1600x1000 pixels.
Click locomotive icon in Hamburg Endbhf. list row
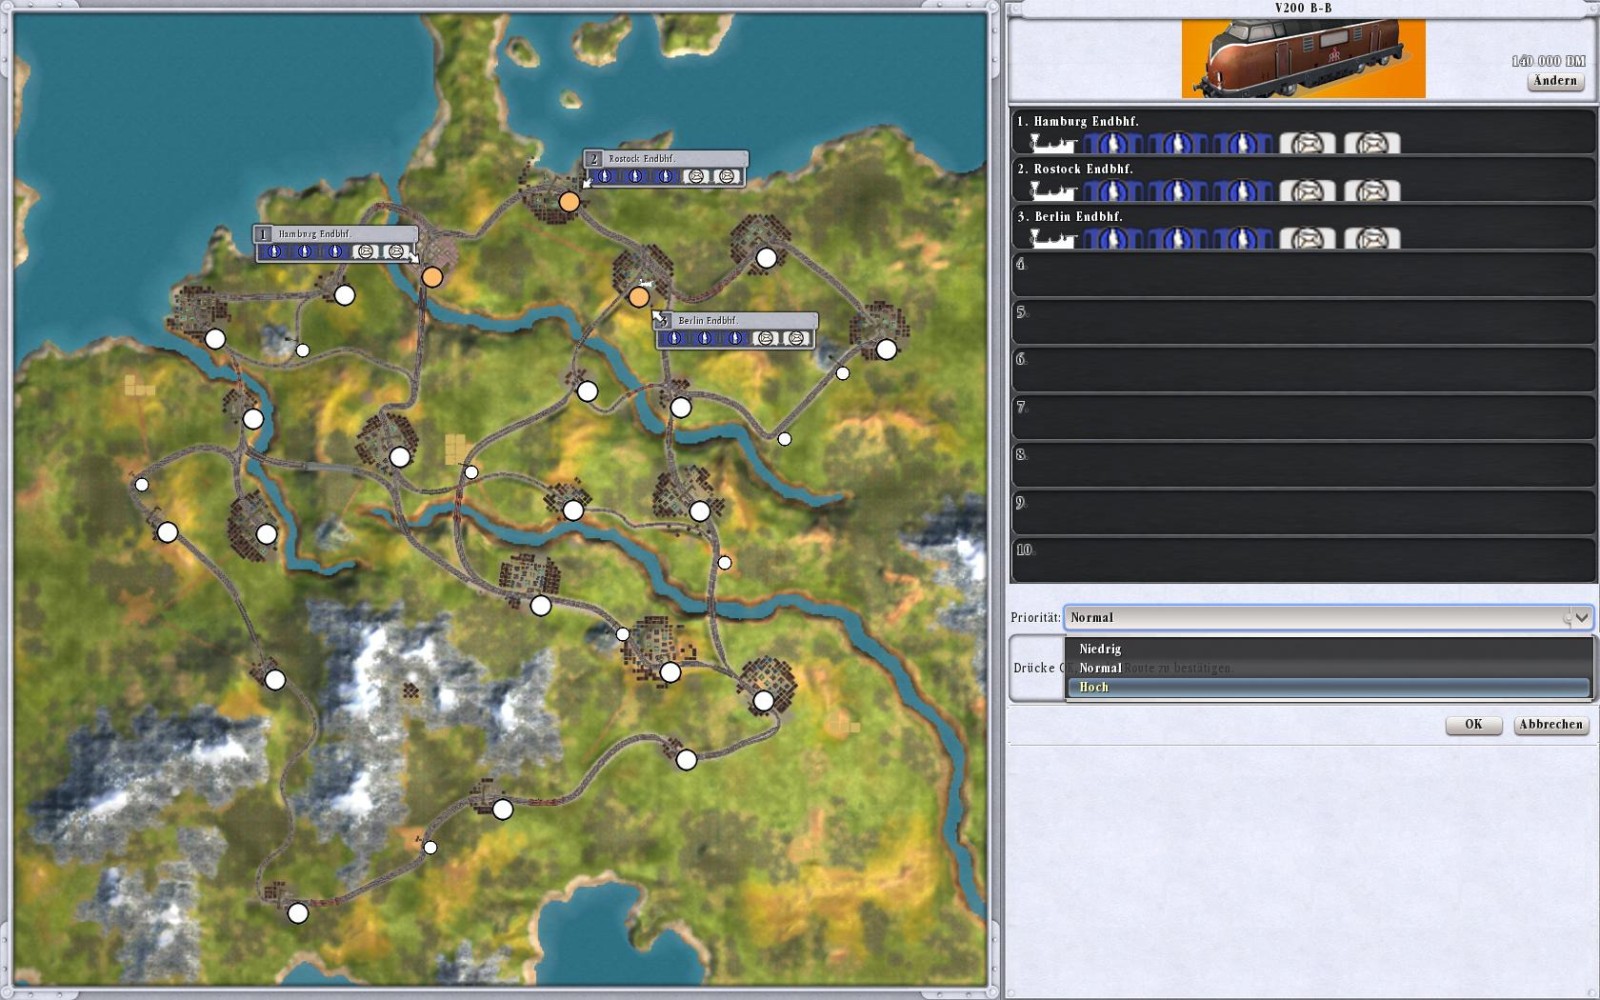pyautogui.click(x=1052, y=144)
